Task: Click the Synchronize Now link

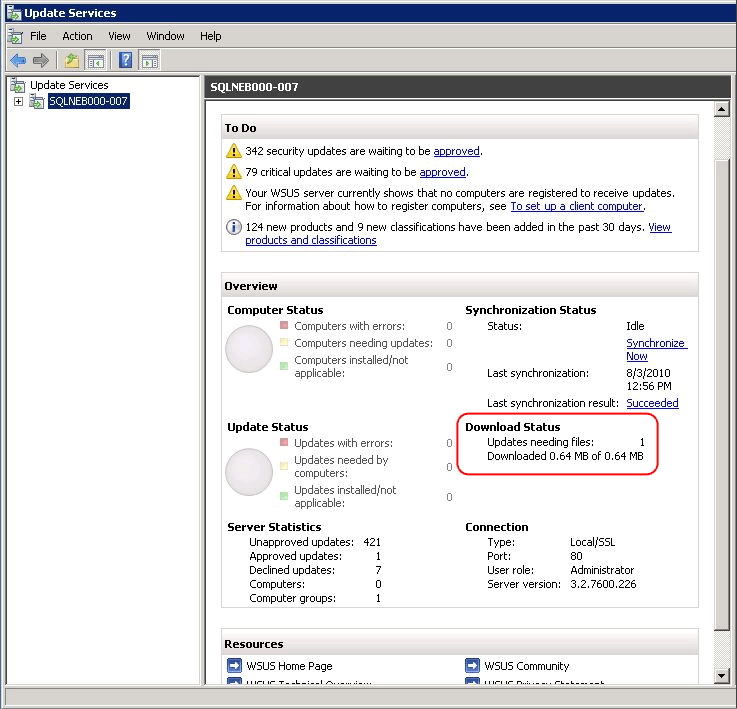Action: [656, 349]
